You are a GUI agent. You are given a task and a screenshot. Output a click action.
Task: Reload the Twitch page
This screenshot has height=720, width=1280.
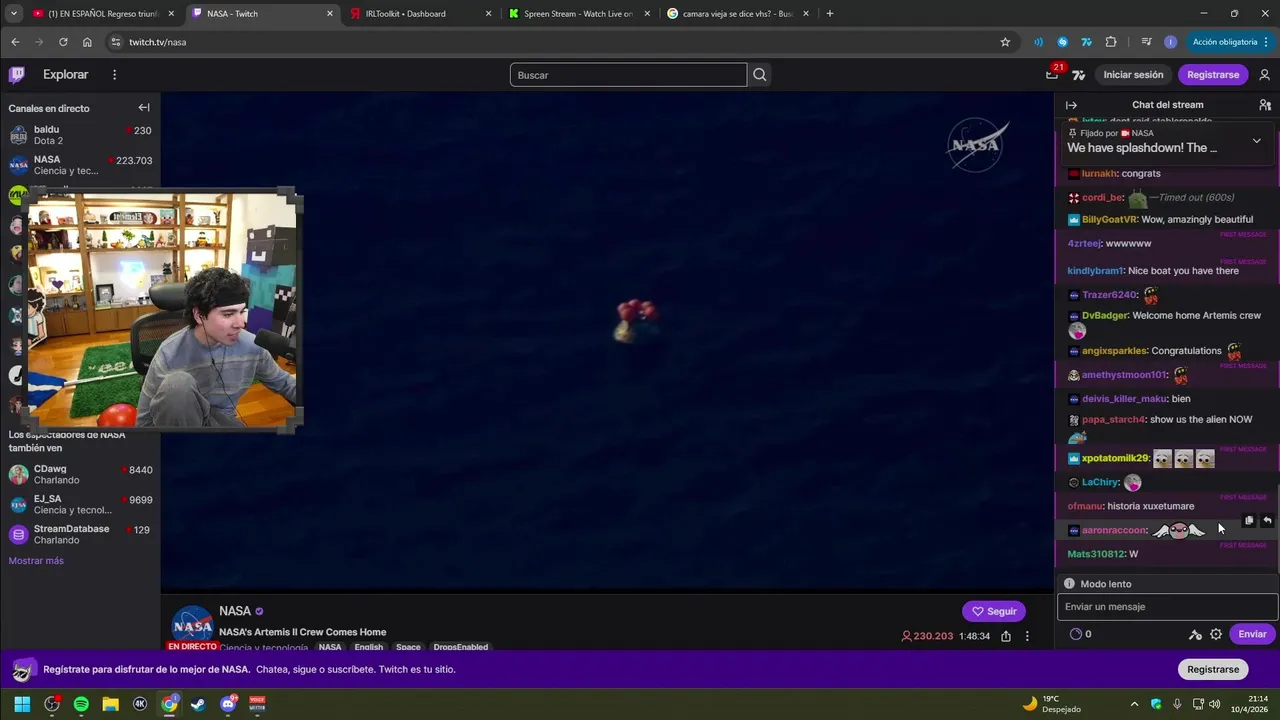[x=63, y=42]
